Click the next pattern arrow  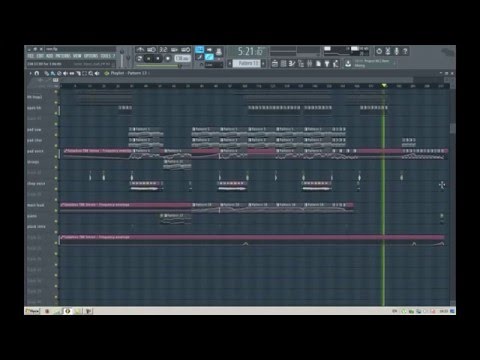tap(263, 63)
